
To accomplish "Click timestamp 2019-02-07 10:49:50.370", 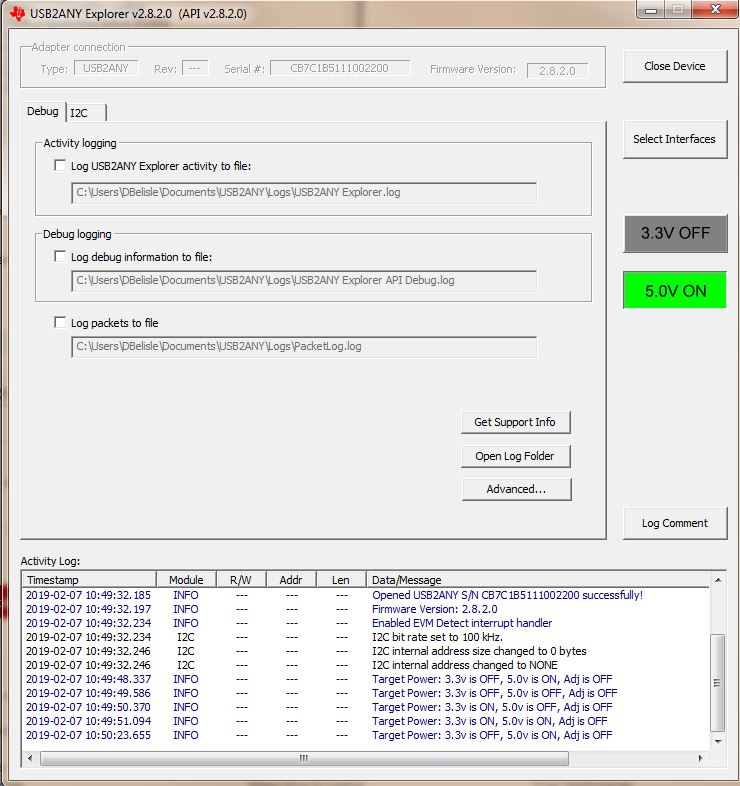I will pos(88,707).
